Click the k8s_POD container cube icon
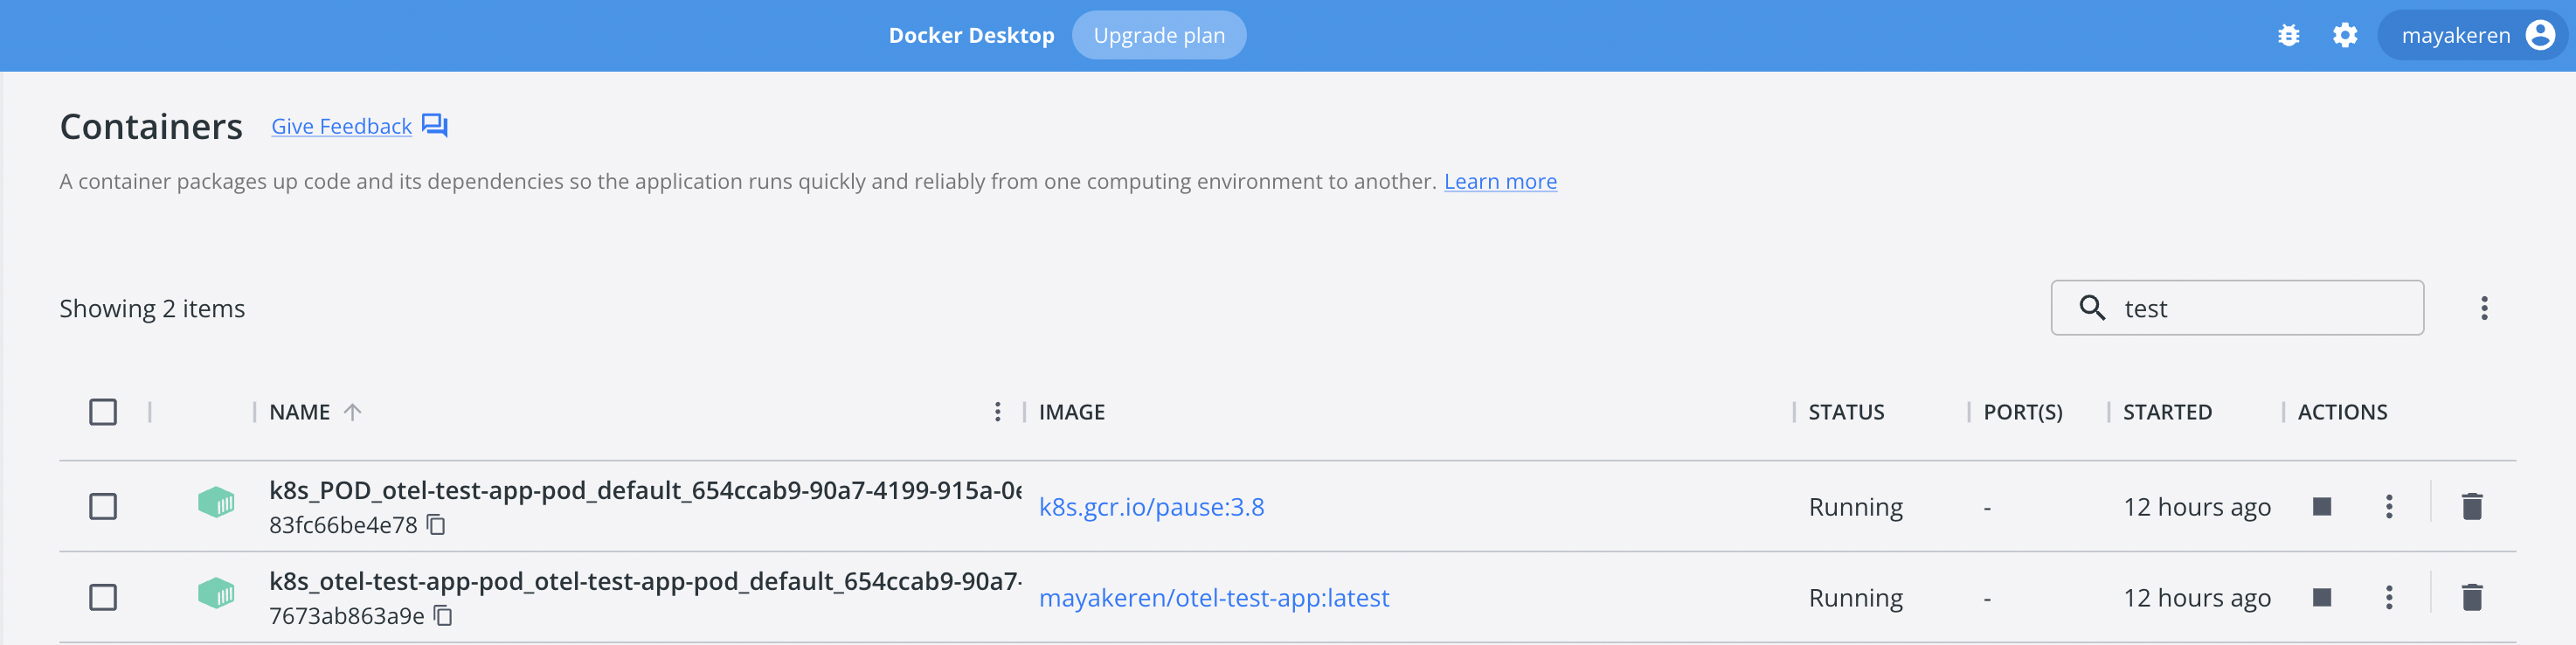Viewport: 2576px width, 645px height. pyautogui.click(x=216, y=502)
